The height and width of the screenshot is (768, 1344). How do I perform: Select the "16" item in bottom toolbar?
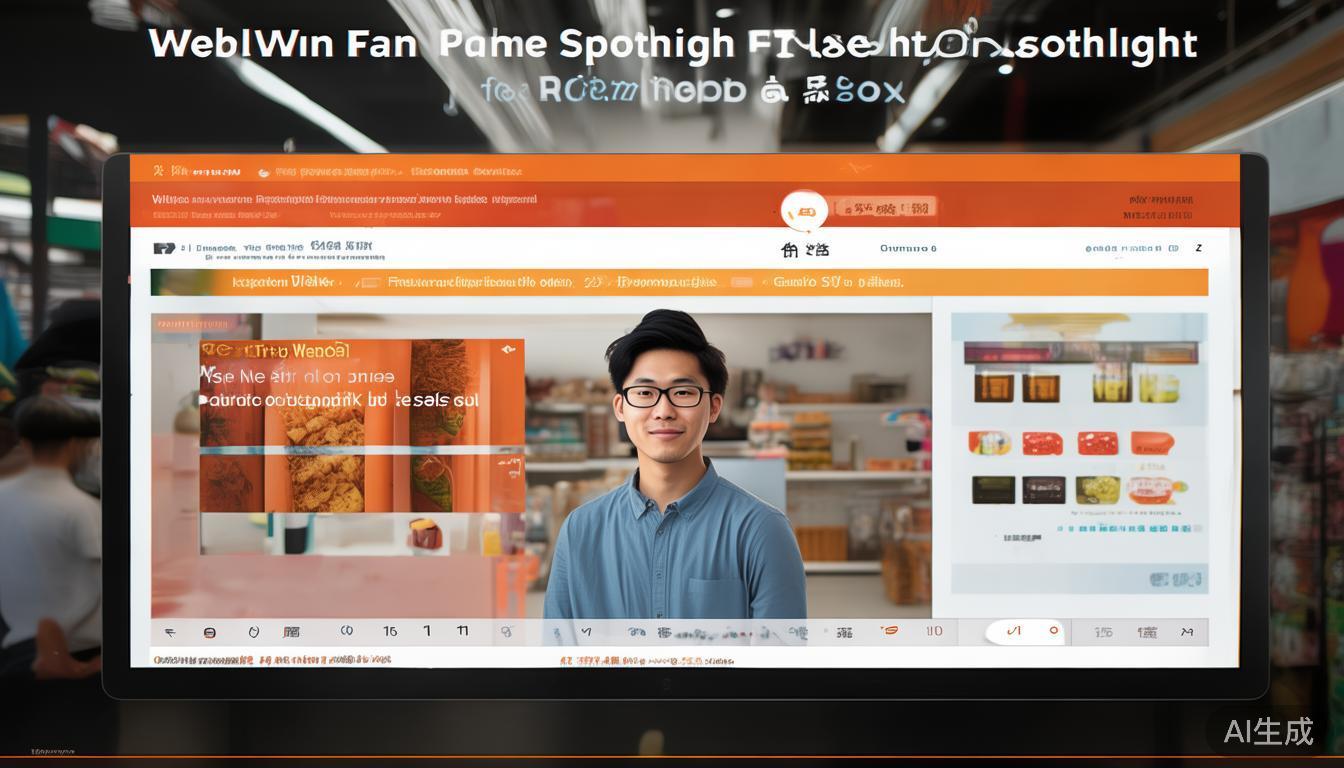(x=390, y=631)
